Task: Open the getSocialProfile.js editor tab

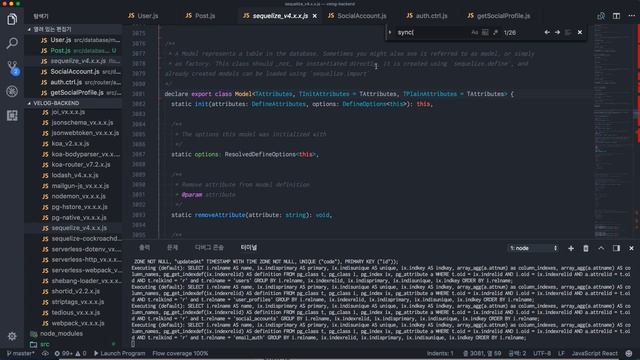Action: coord(499,16)
